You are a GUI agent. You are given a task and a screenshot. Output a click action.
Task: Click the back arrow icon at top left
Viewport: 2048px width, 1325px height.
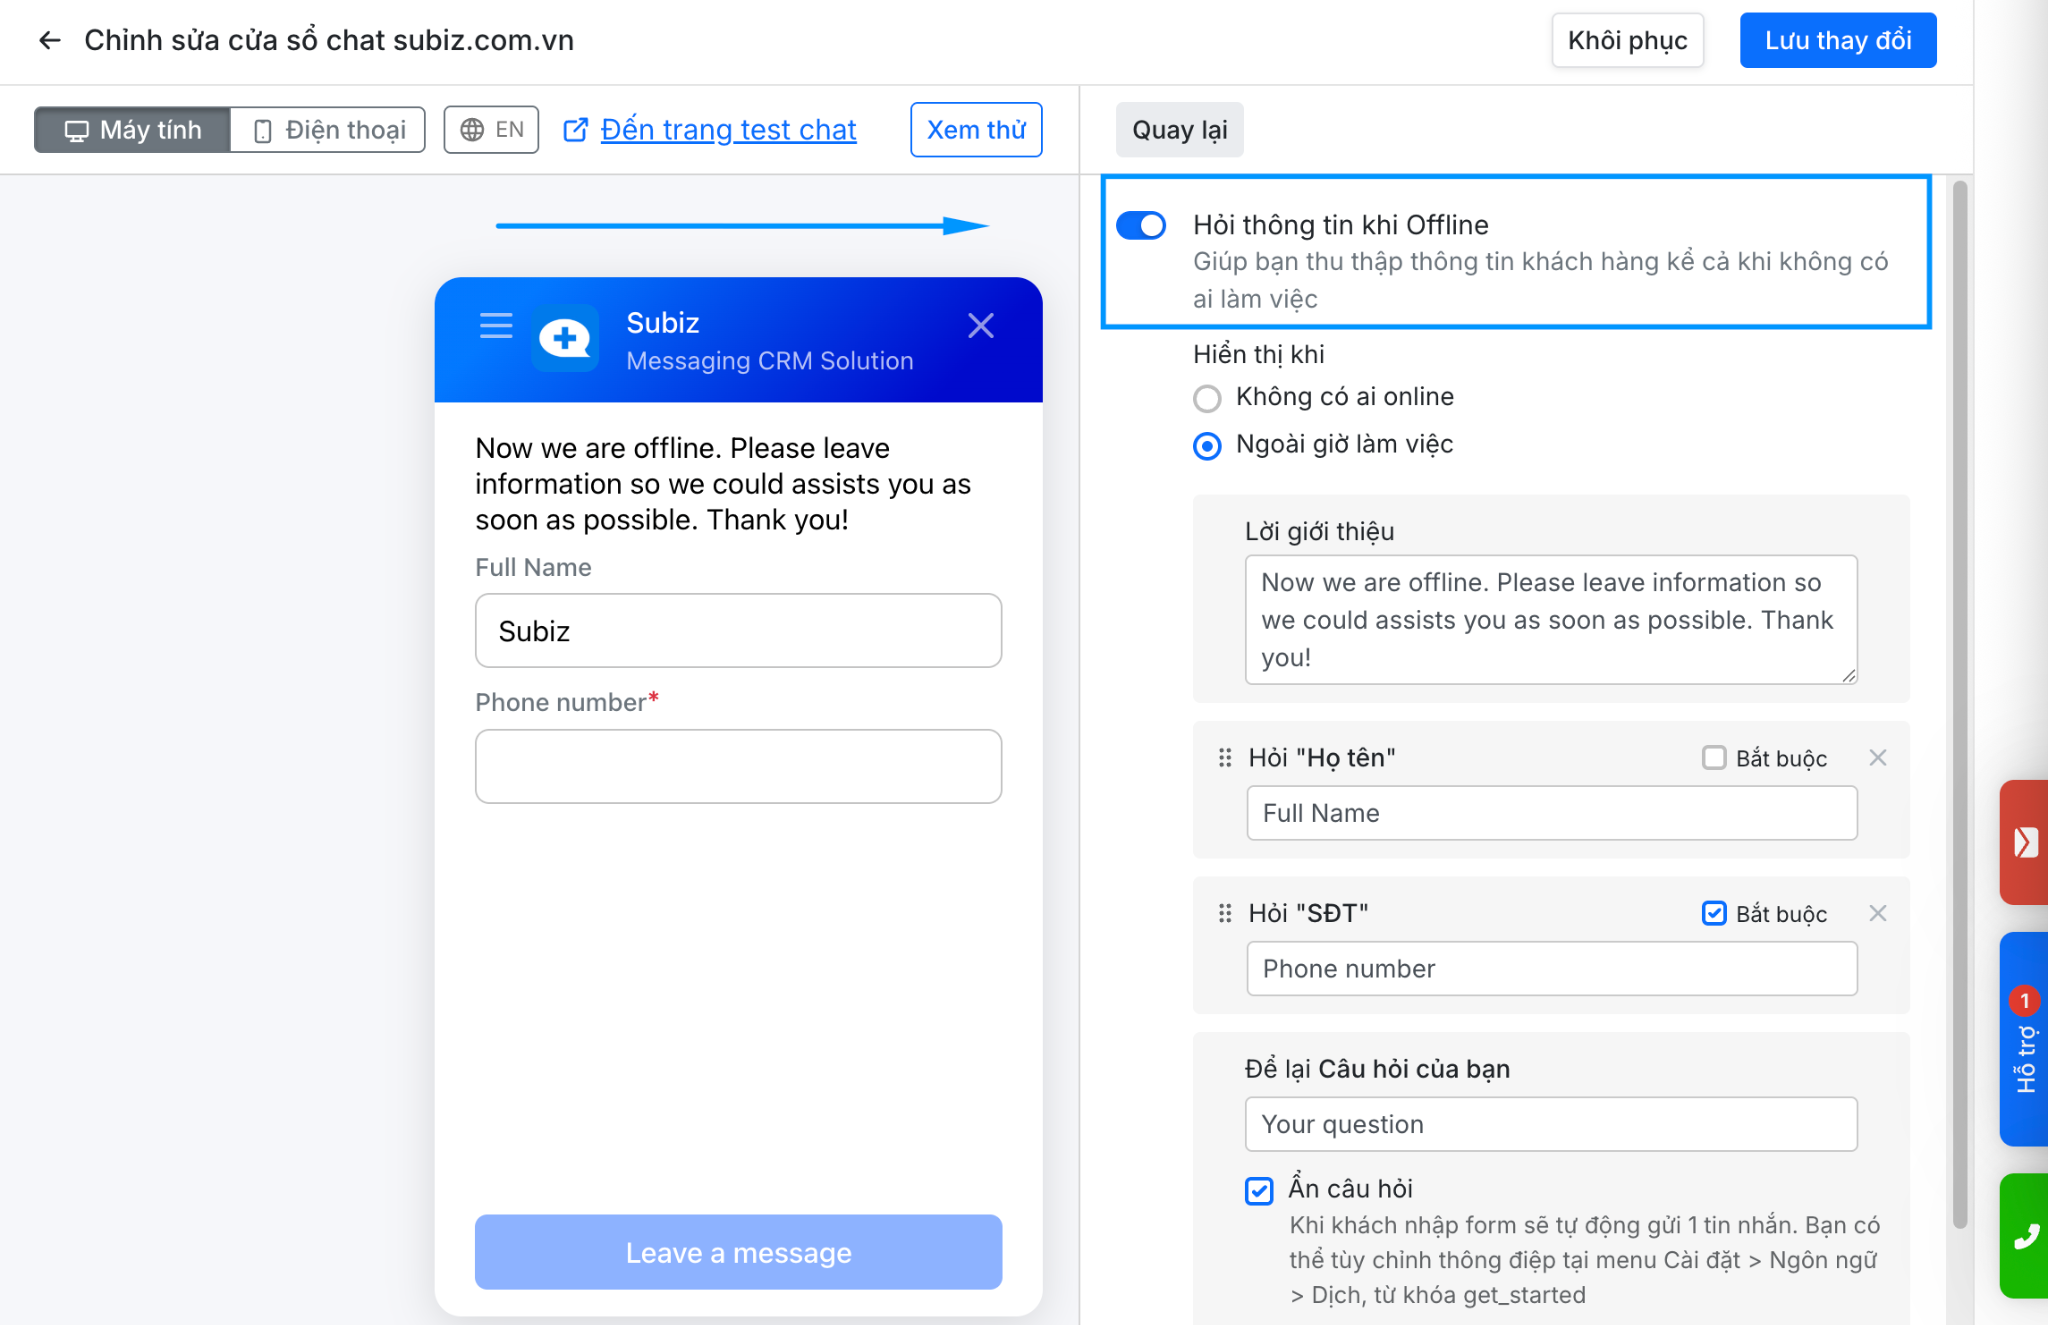[49, 40]
